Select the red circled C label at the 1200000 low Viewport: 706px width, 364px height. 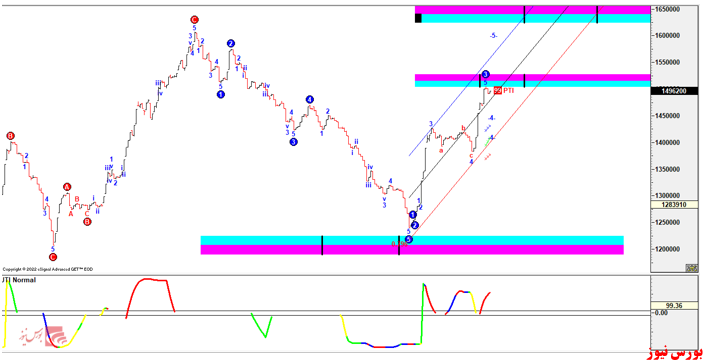pyautogui.click(x=53, y=257)
